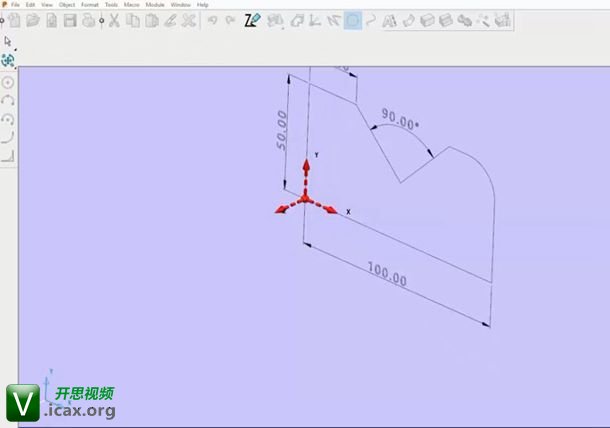Select the 50.00 dimension text
The width and height of the screenshot is (610, 428).
(x=282, y=130)
